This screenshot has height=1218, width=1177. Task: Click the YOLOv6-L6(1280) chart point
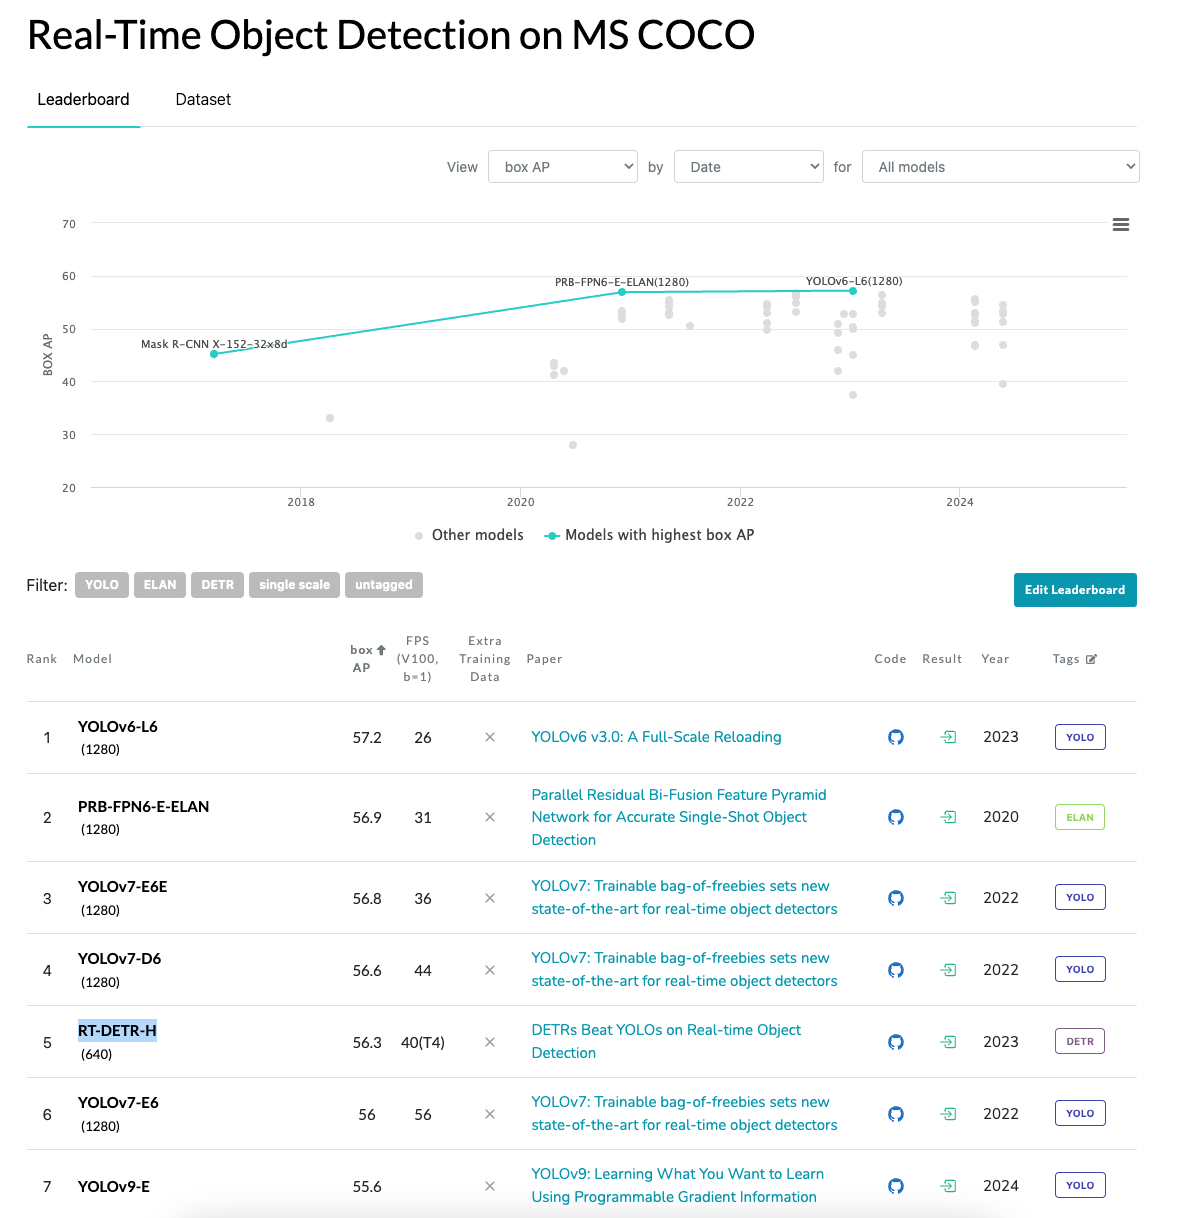[x=853, y=291]
